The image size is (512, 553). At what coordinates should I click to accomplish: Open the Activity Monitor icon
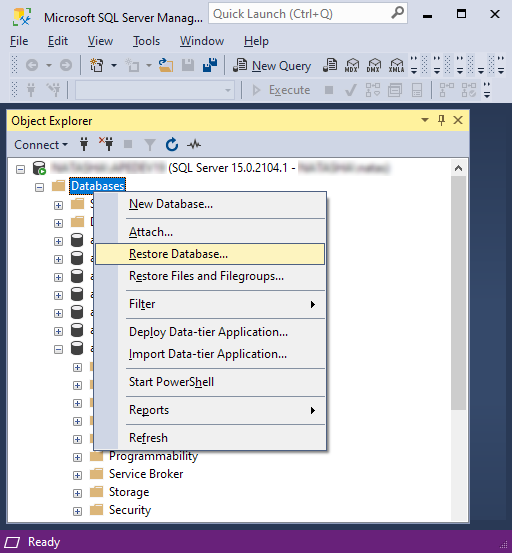point(194,144)
